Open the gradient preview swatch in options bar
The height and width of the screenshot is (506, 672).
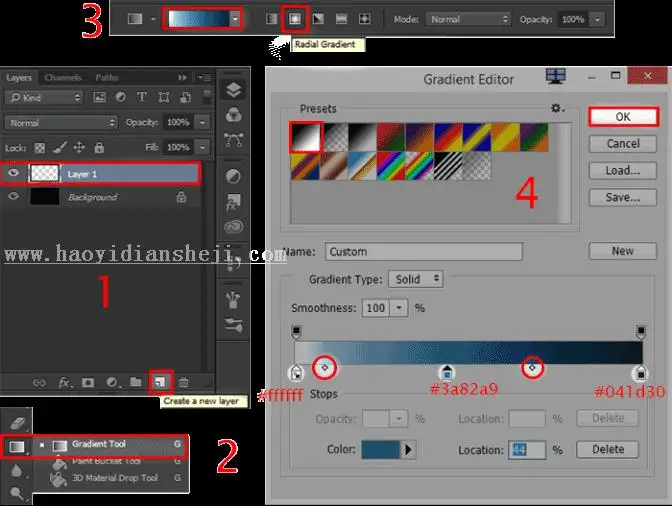point(199,19)
